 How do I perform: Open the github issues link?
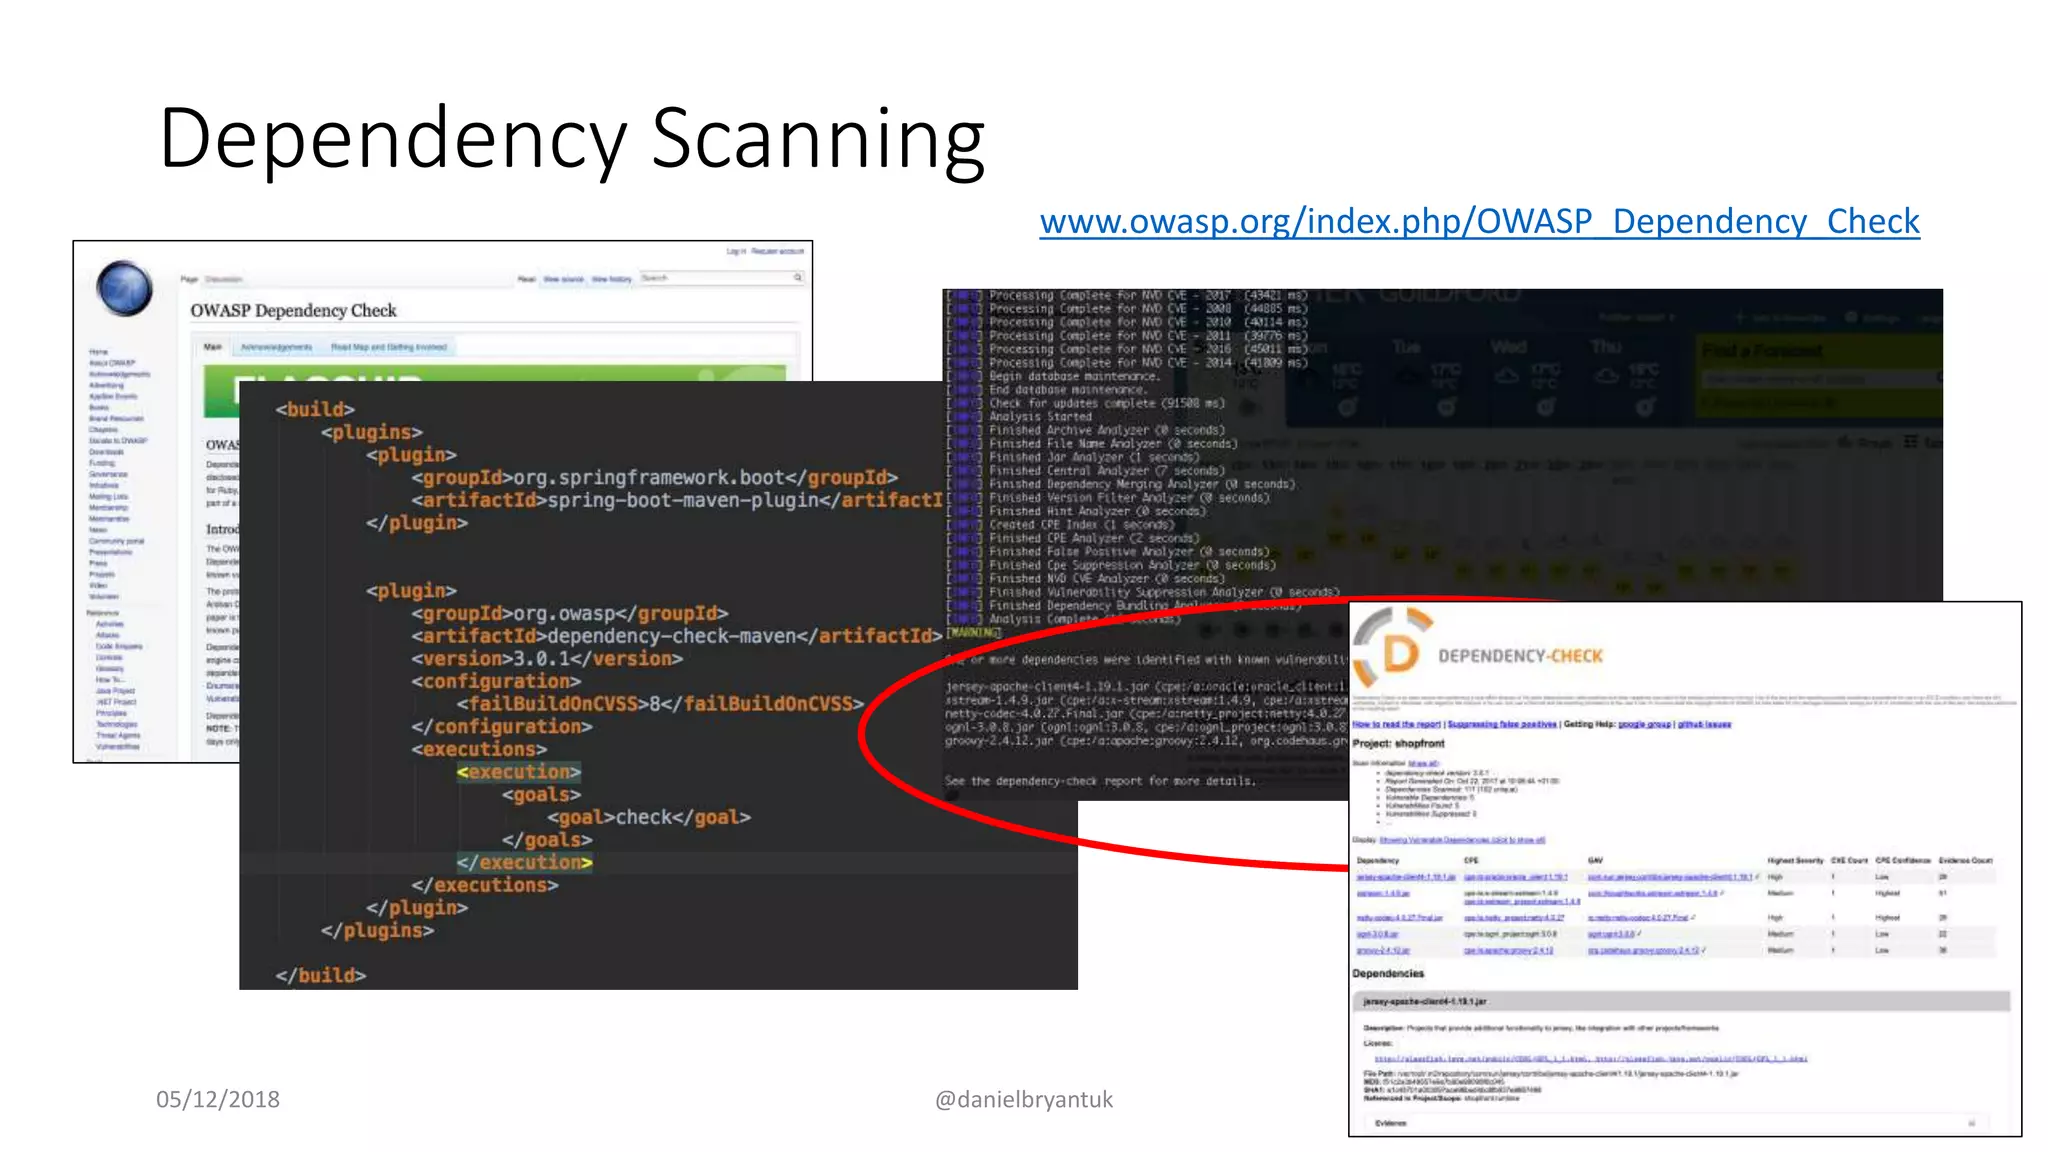coord(1704,724)
